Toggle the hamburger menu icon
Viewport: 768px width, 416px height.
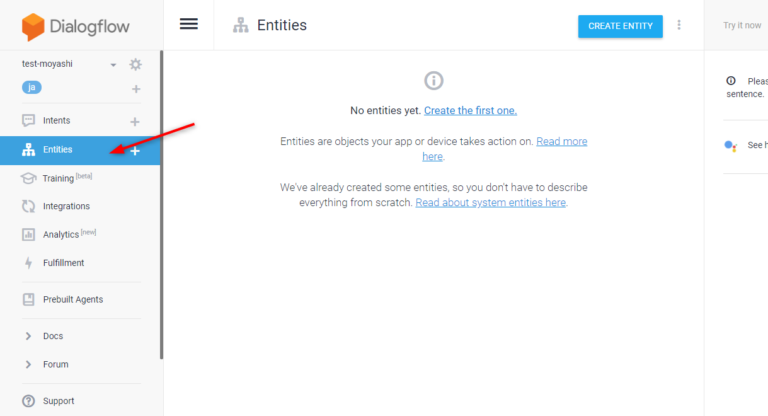188,25
